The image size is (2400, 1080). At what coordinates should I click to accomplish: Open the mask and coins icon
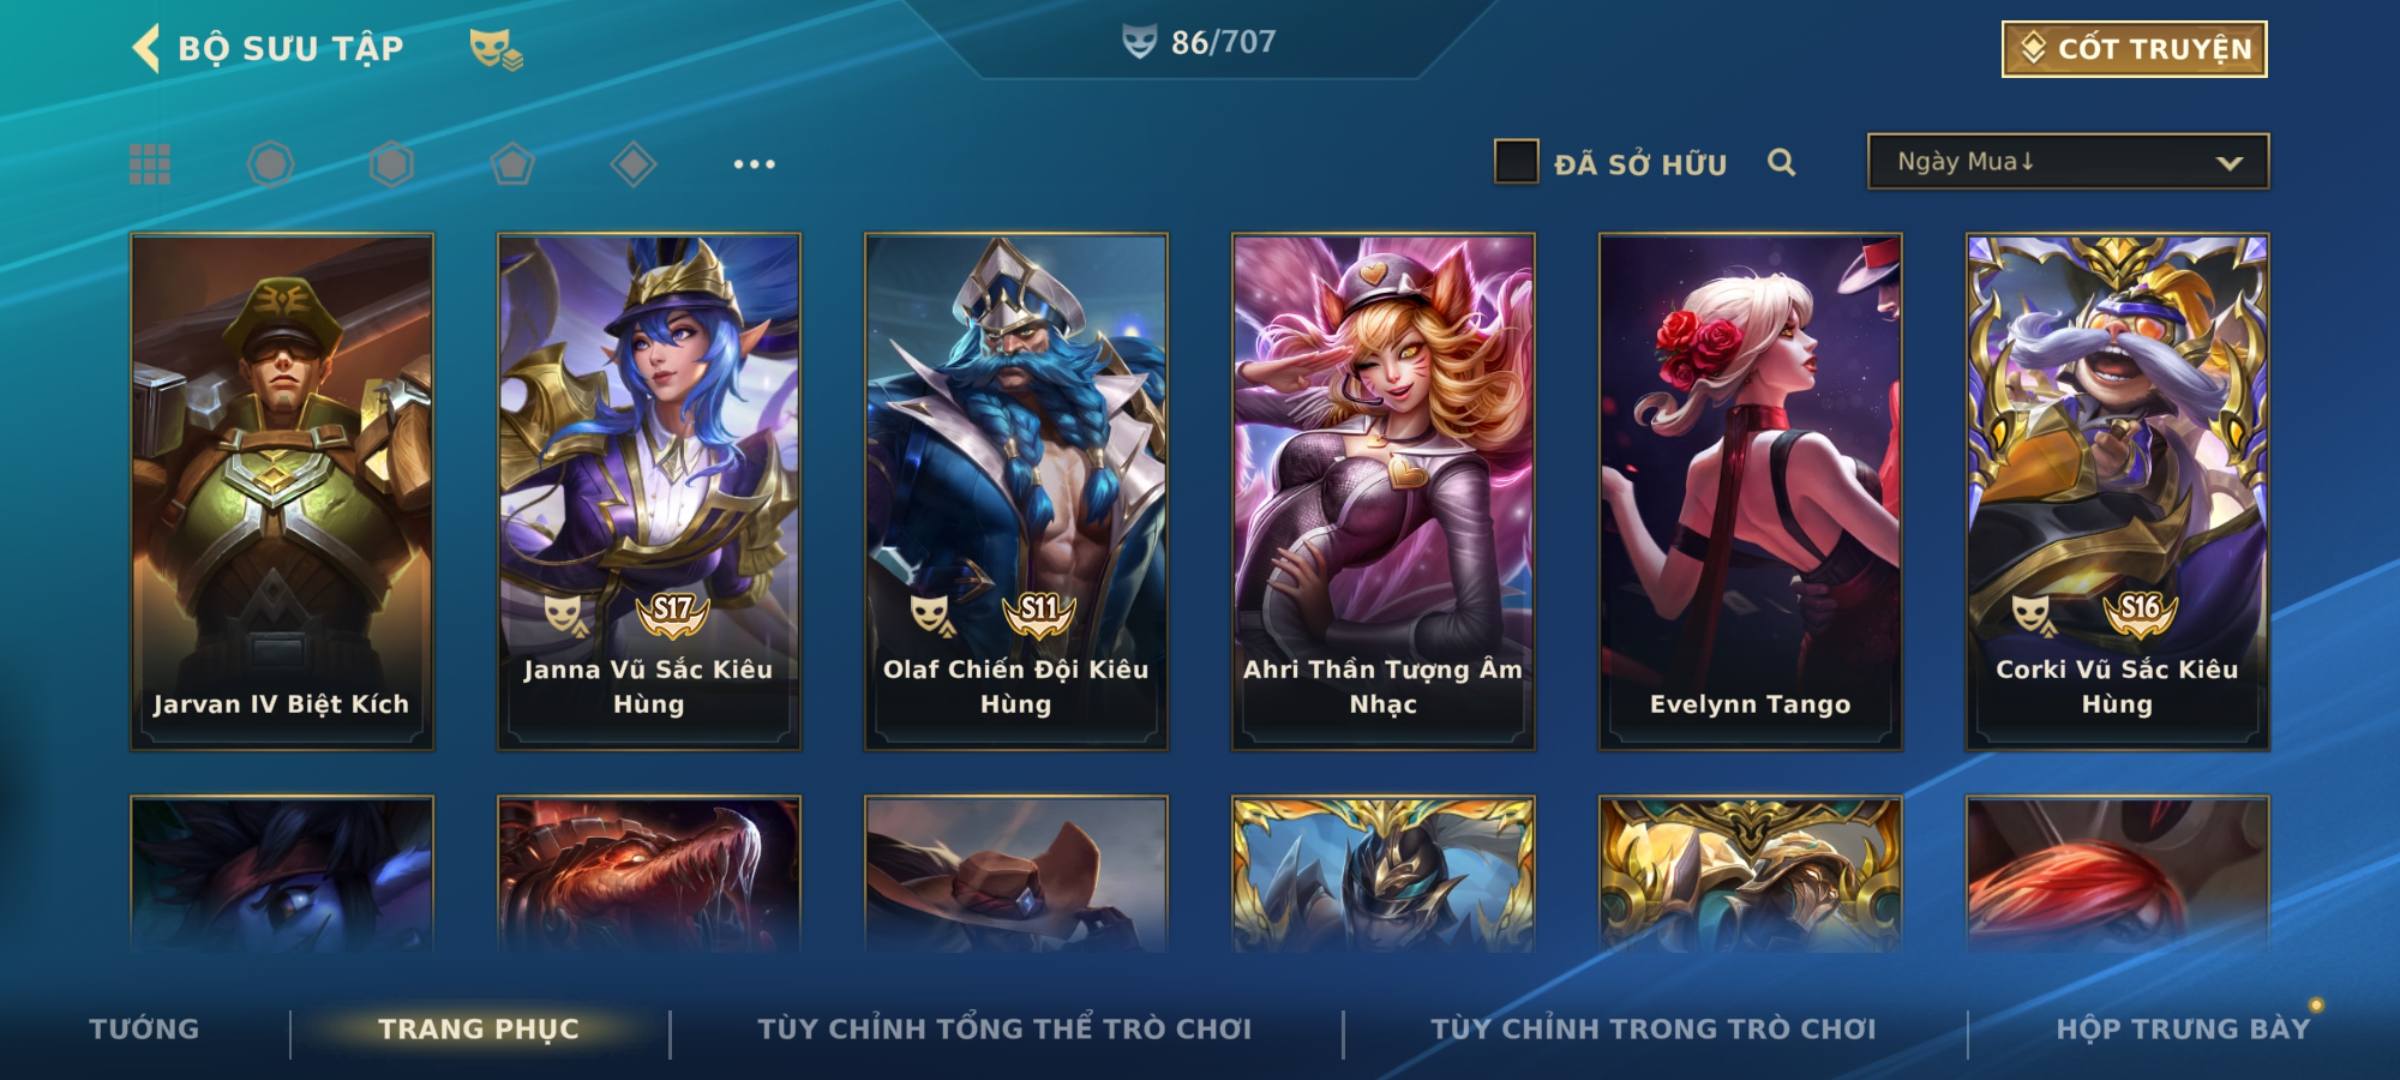tap(496, 49)
